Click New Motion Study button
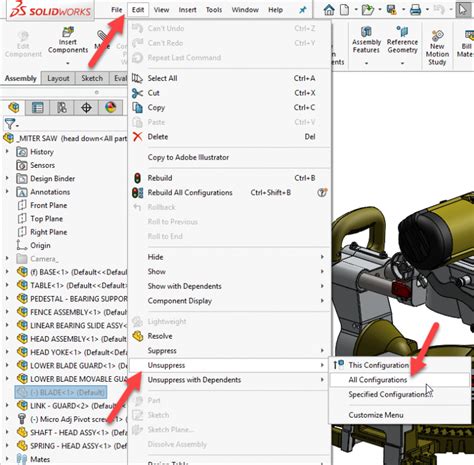The image size is (474, 465). [437, 48]
